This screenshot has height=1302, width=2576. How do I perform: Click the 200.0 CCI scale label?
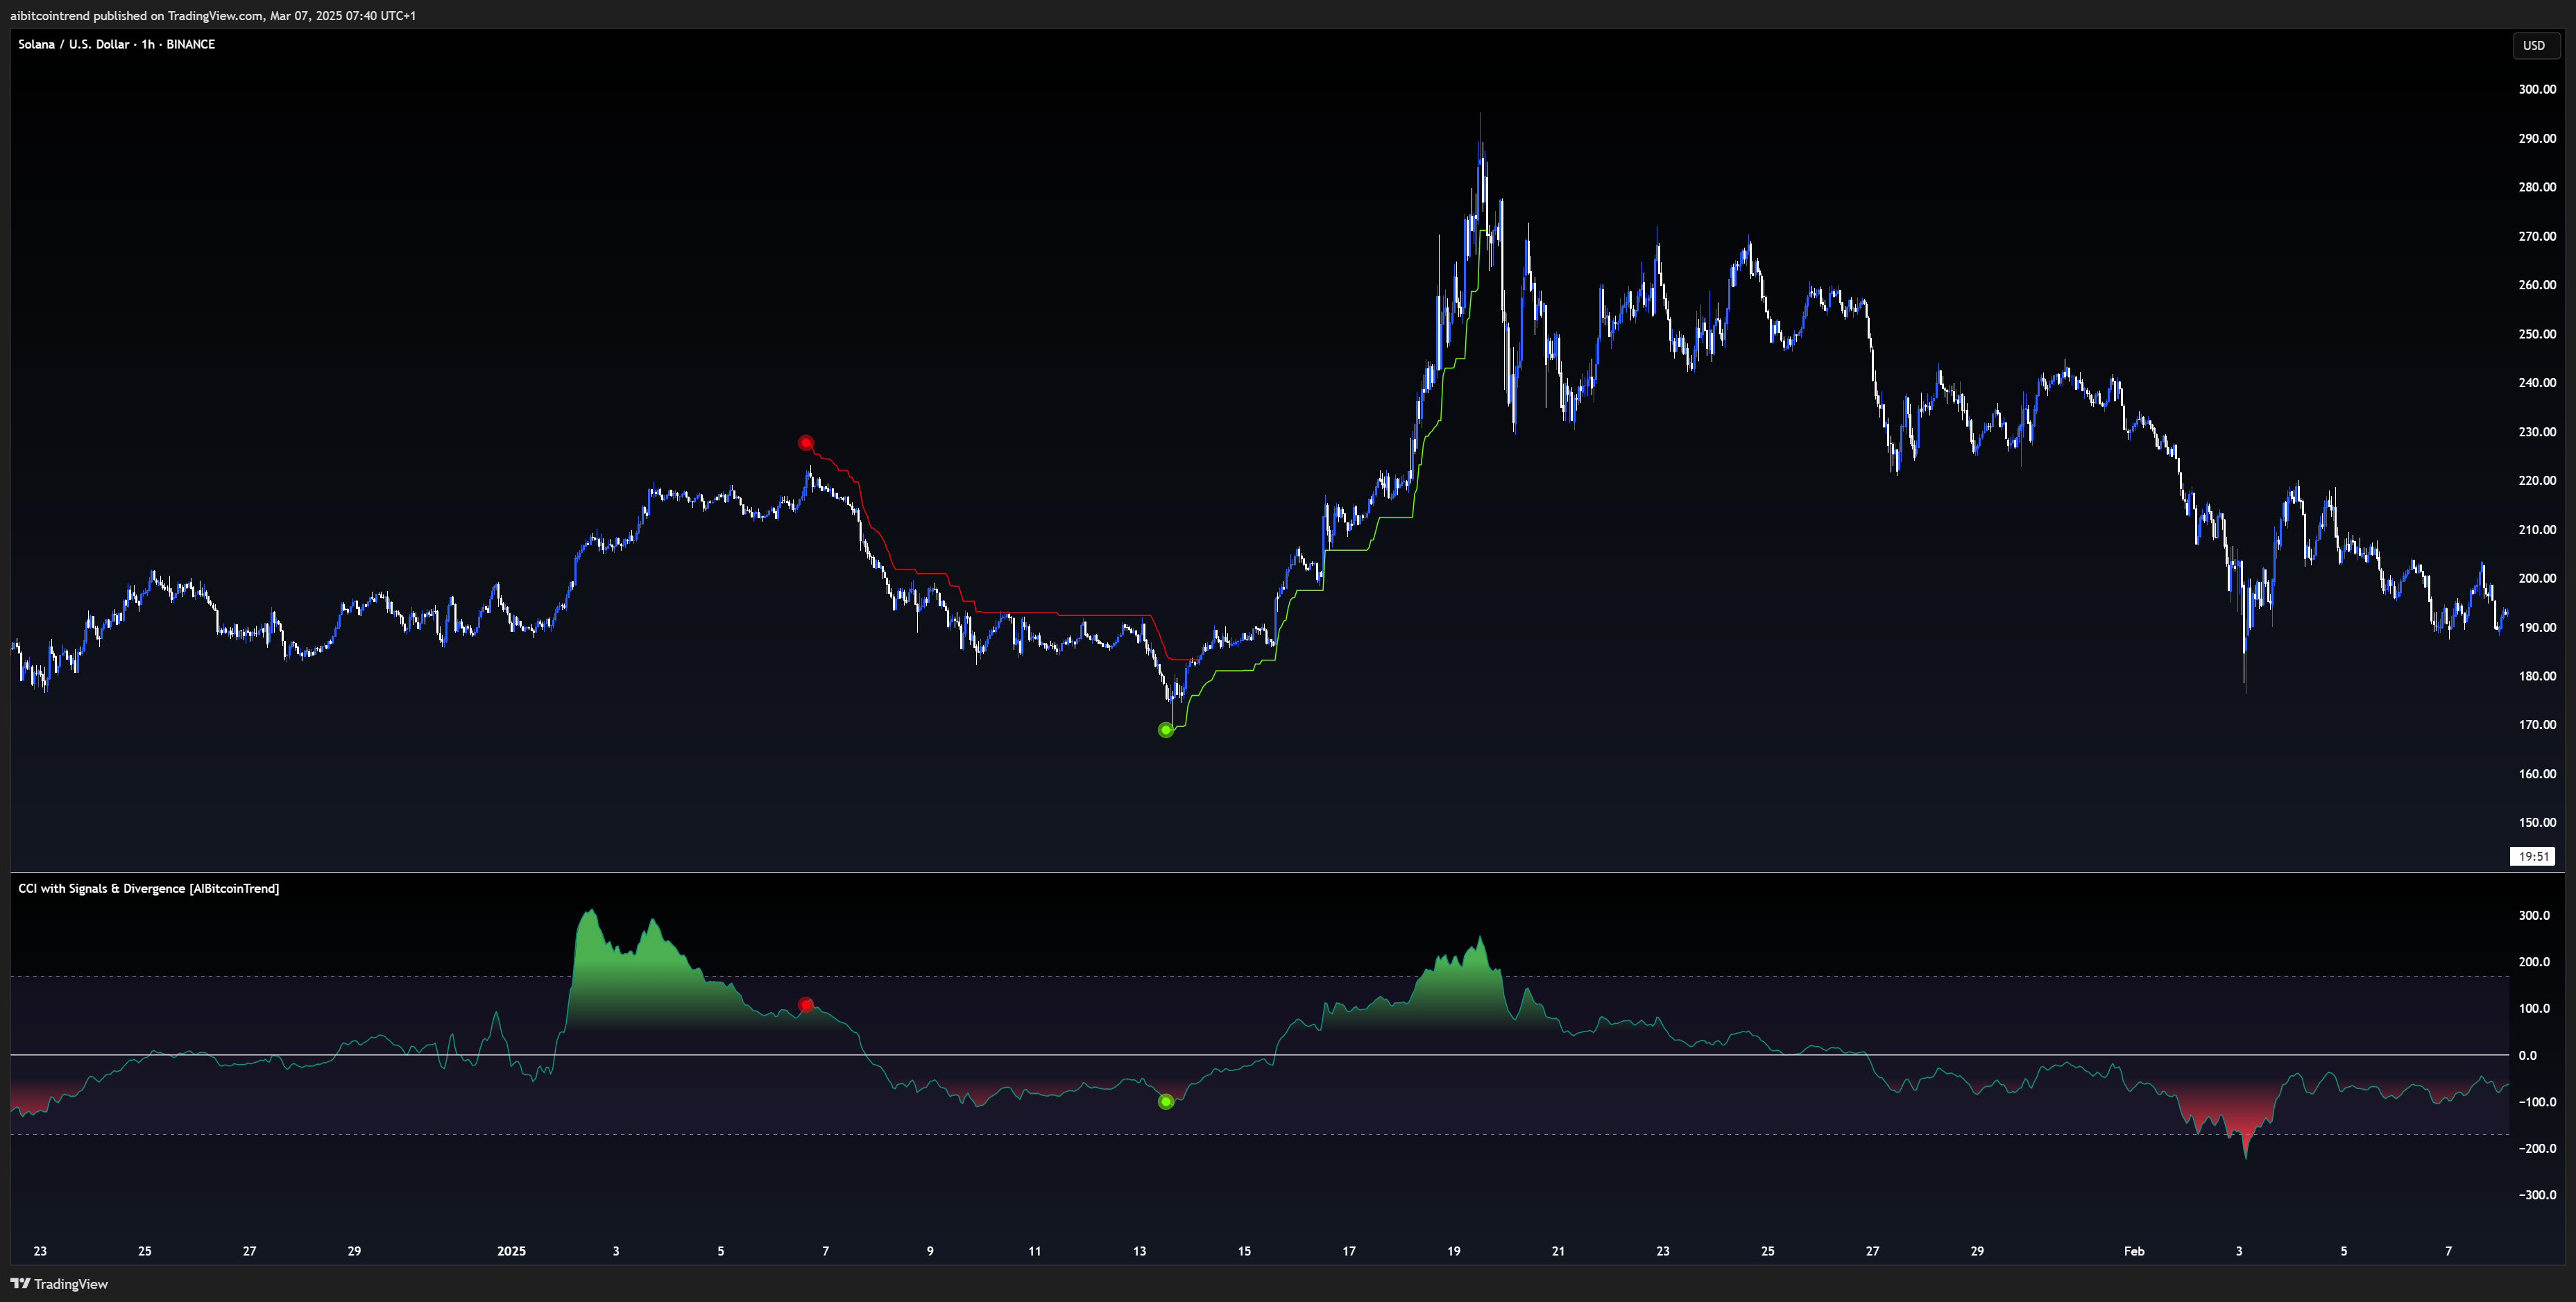[2534, 962]
